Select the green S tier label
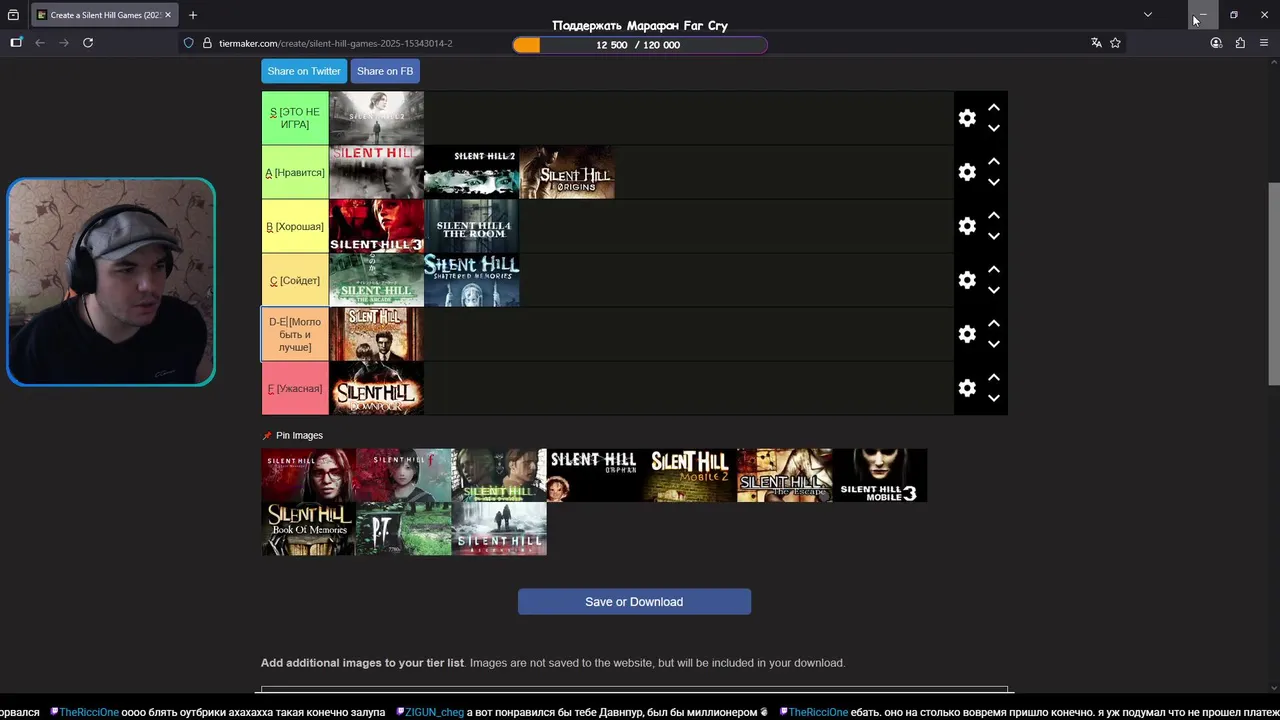Screen dimensions: 1280x720 [295, 118]
